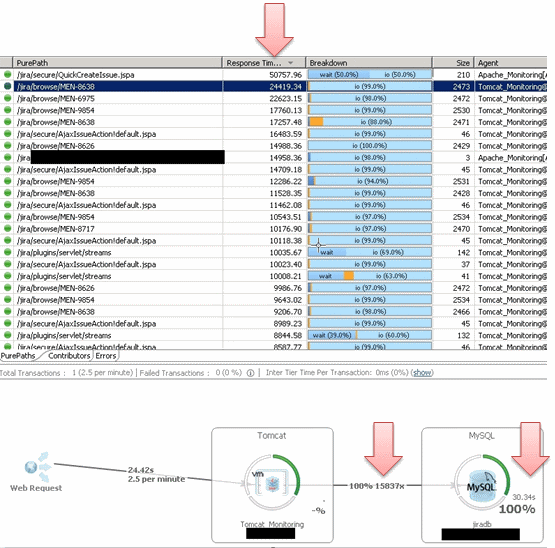
Task: Click response time value 24419.34
Action: (285, 86)
